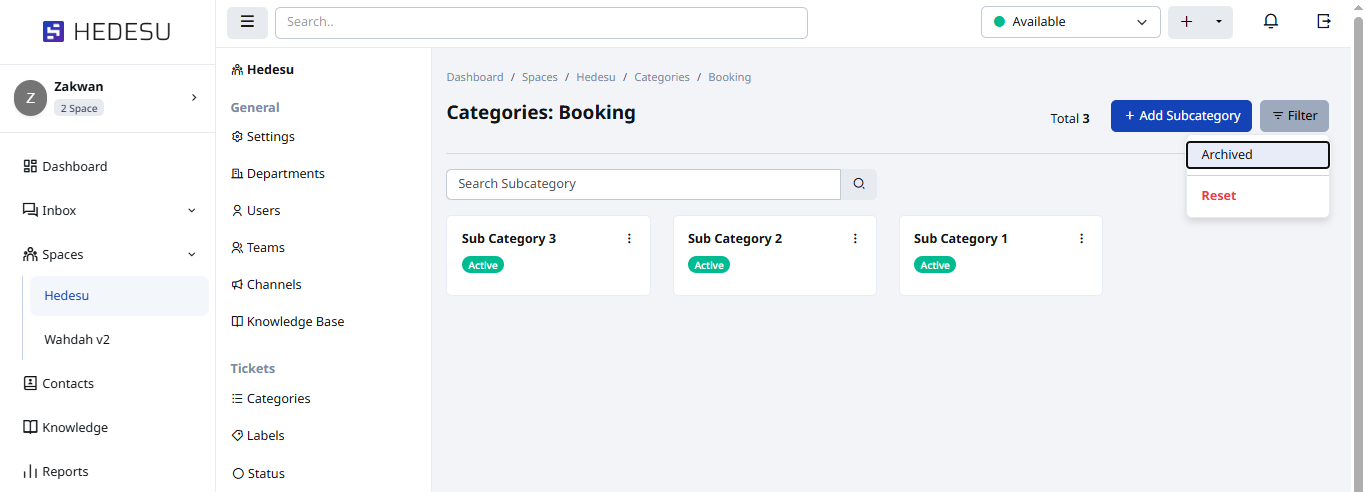Open Sub Category 2 three-dot menu

pyautogui.click(x=855, y=239)
